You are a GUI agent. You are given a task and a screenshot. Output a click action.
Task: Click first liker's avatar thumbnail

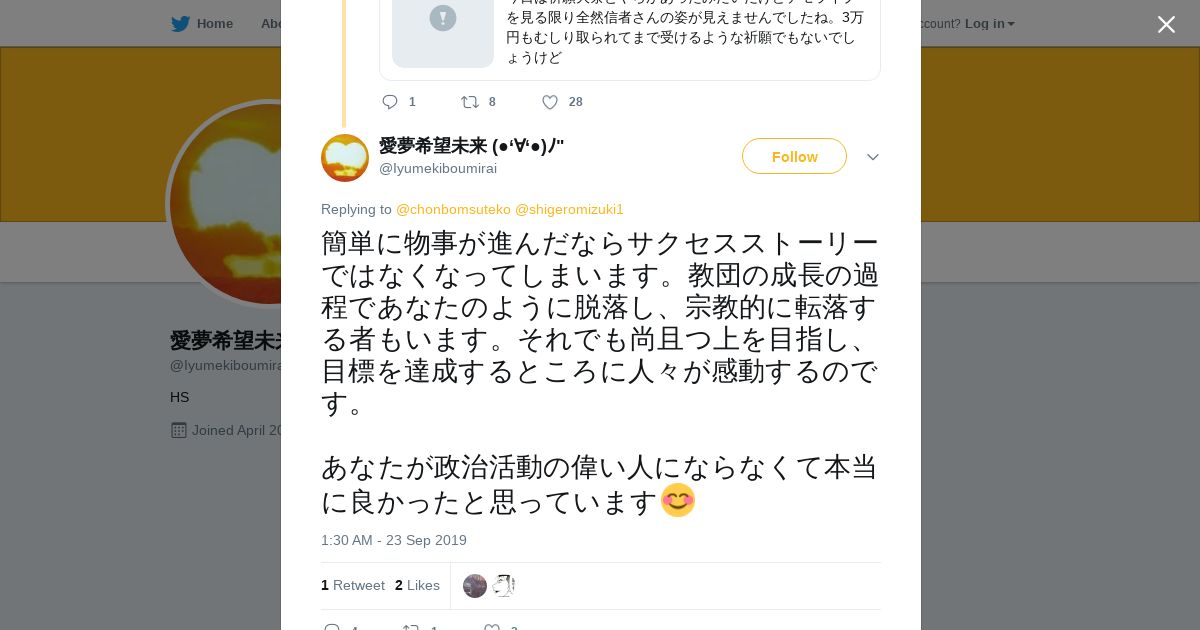coord(475,586)
